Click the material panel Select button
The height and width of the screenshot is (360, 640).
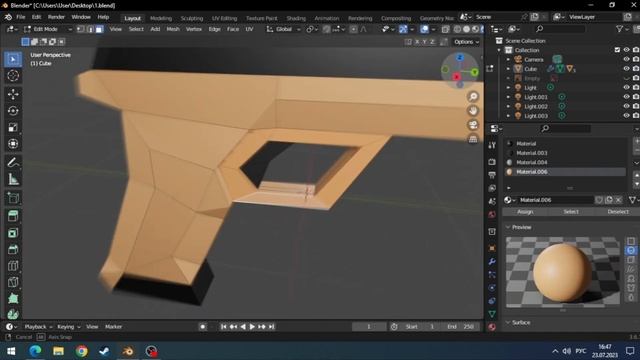tap(571, 212)
